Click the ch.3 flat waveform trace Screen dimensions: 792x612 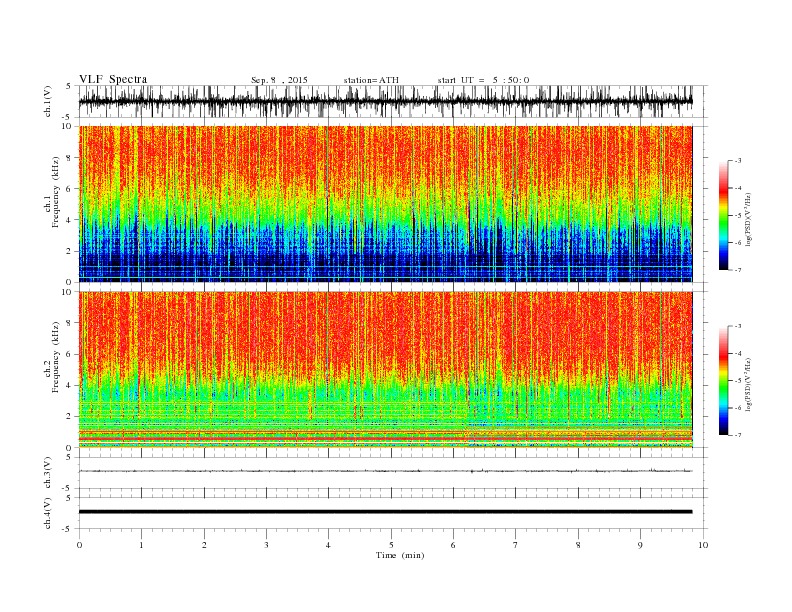385,471
